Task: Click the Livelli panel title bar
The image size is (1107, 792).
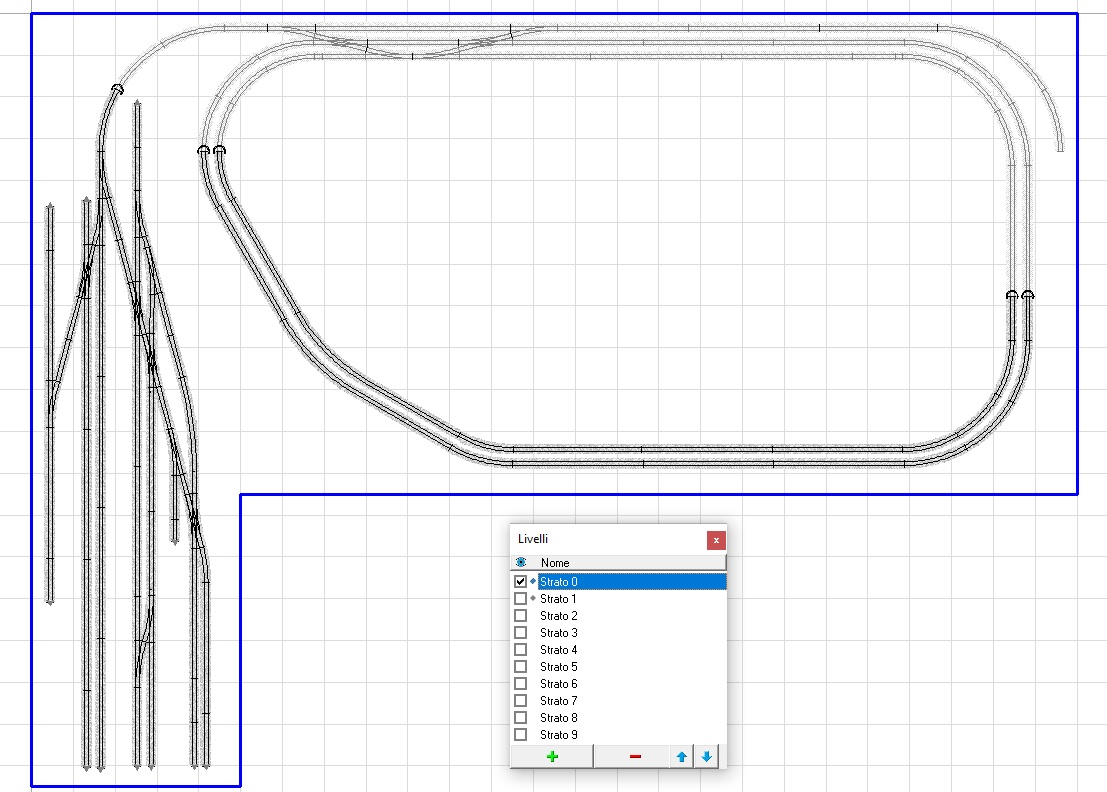Action: click(600, 540)
